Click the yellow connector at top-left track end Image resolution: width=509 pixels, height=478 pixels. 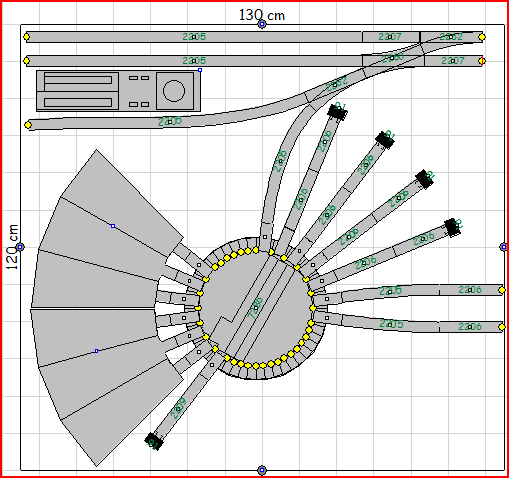tap(27, 37)
